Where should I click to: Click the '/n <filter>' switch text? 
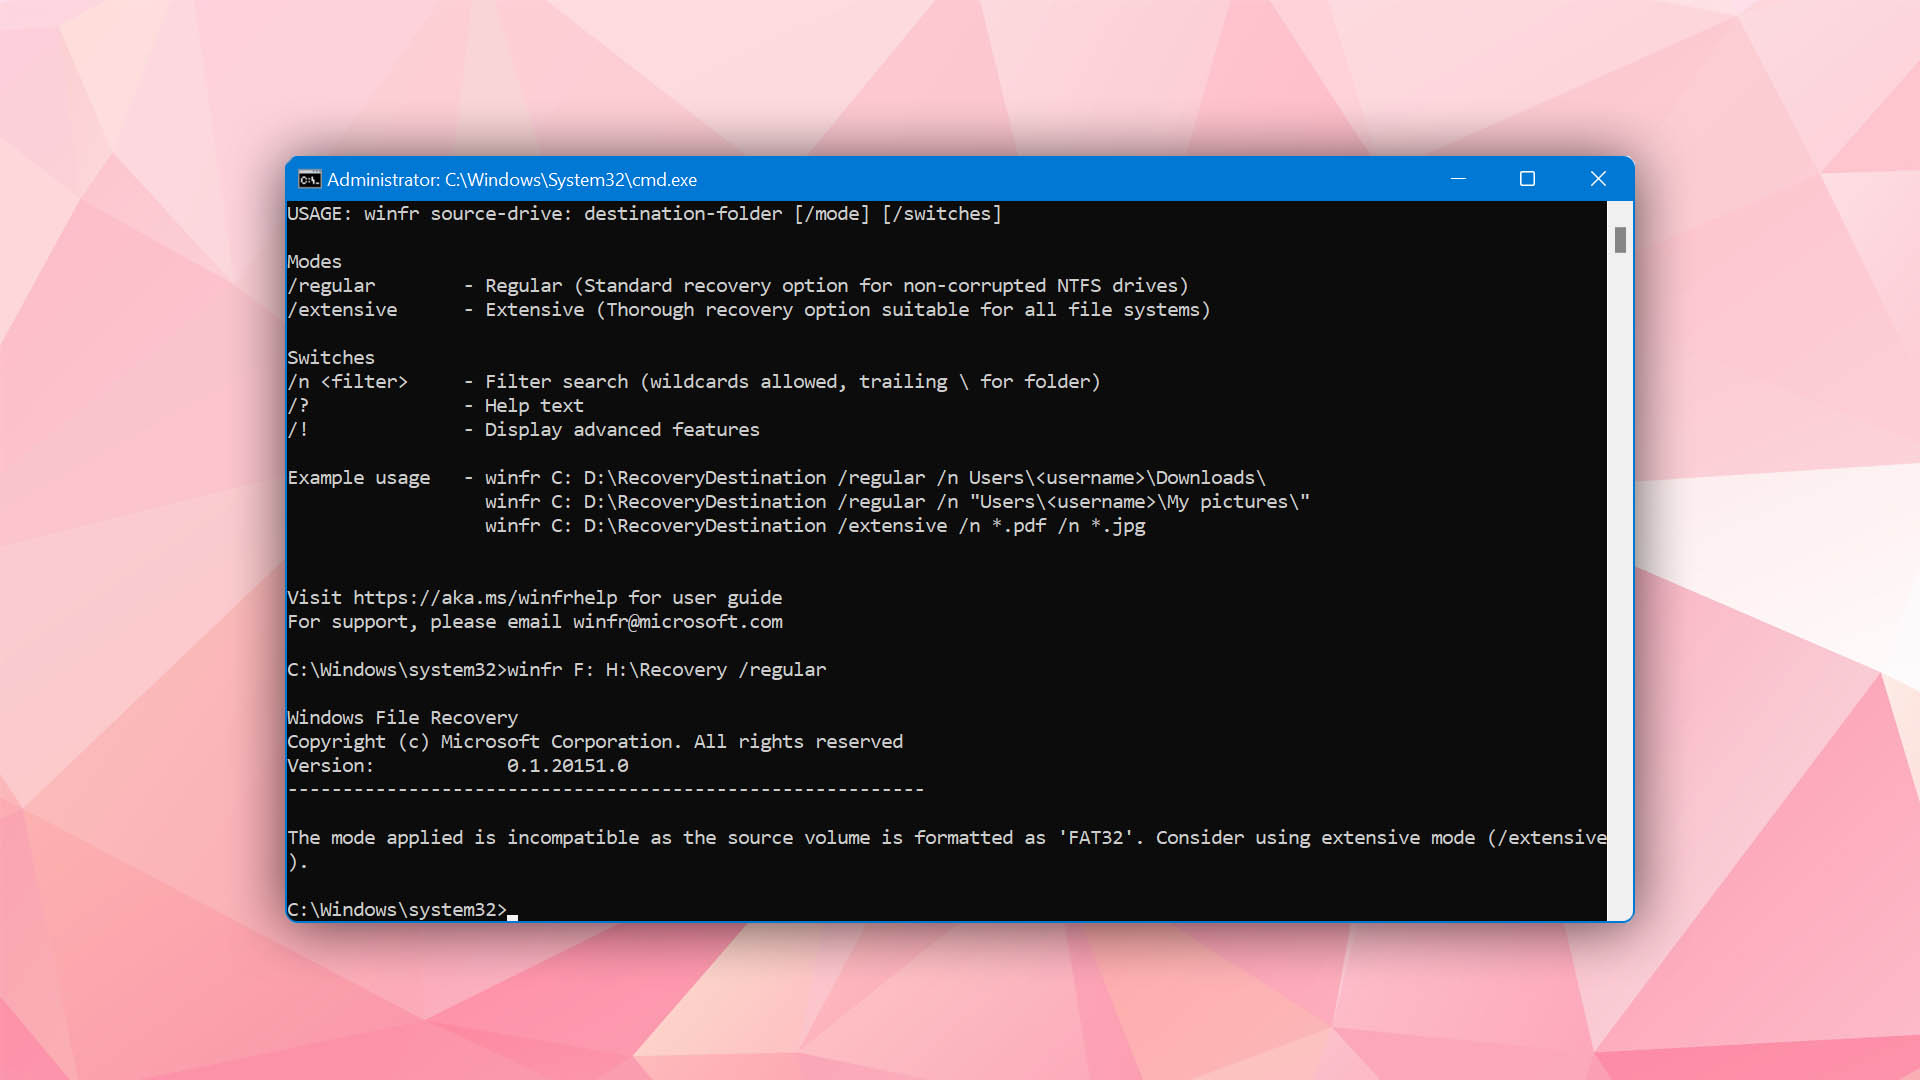[x=347, y=382]
